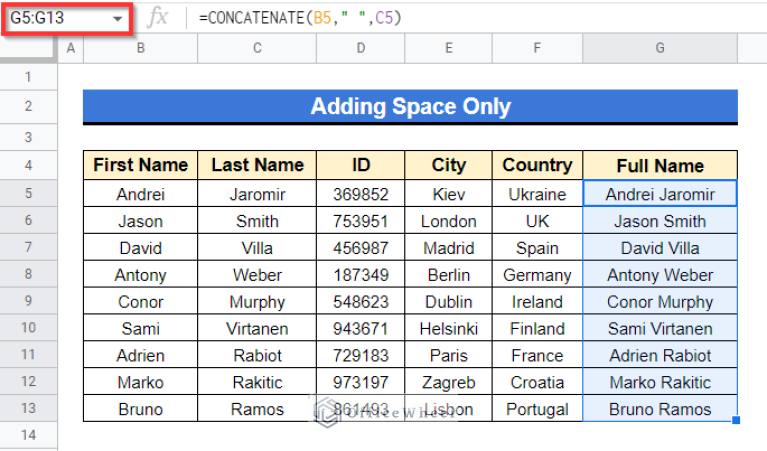
Task: Select cell with ID 753951
Action: click(x=361, y=221)
